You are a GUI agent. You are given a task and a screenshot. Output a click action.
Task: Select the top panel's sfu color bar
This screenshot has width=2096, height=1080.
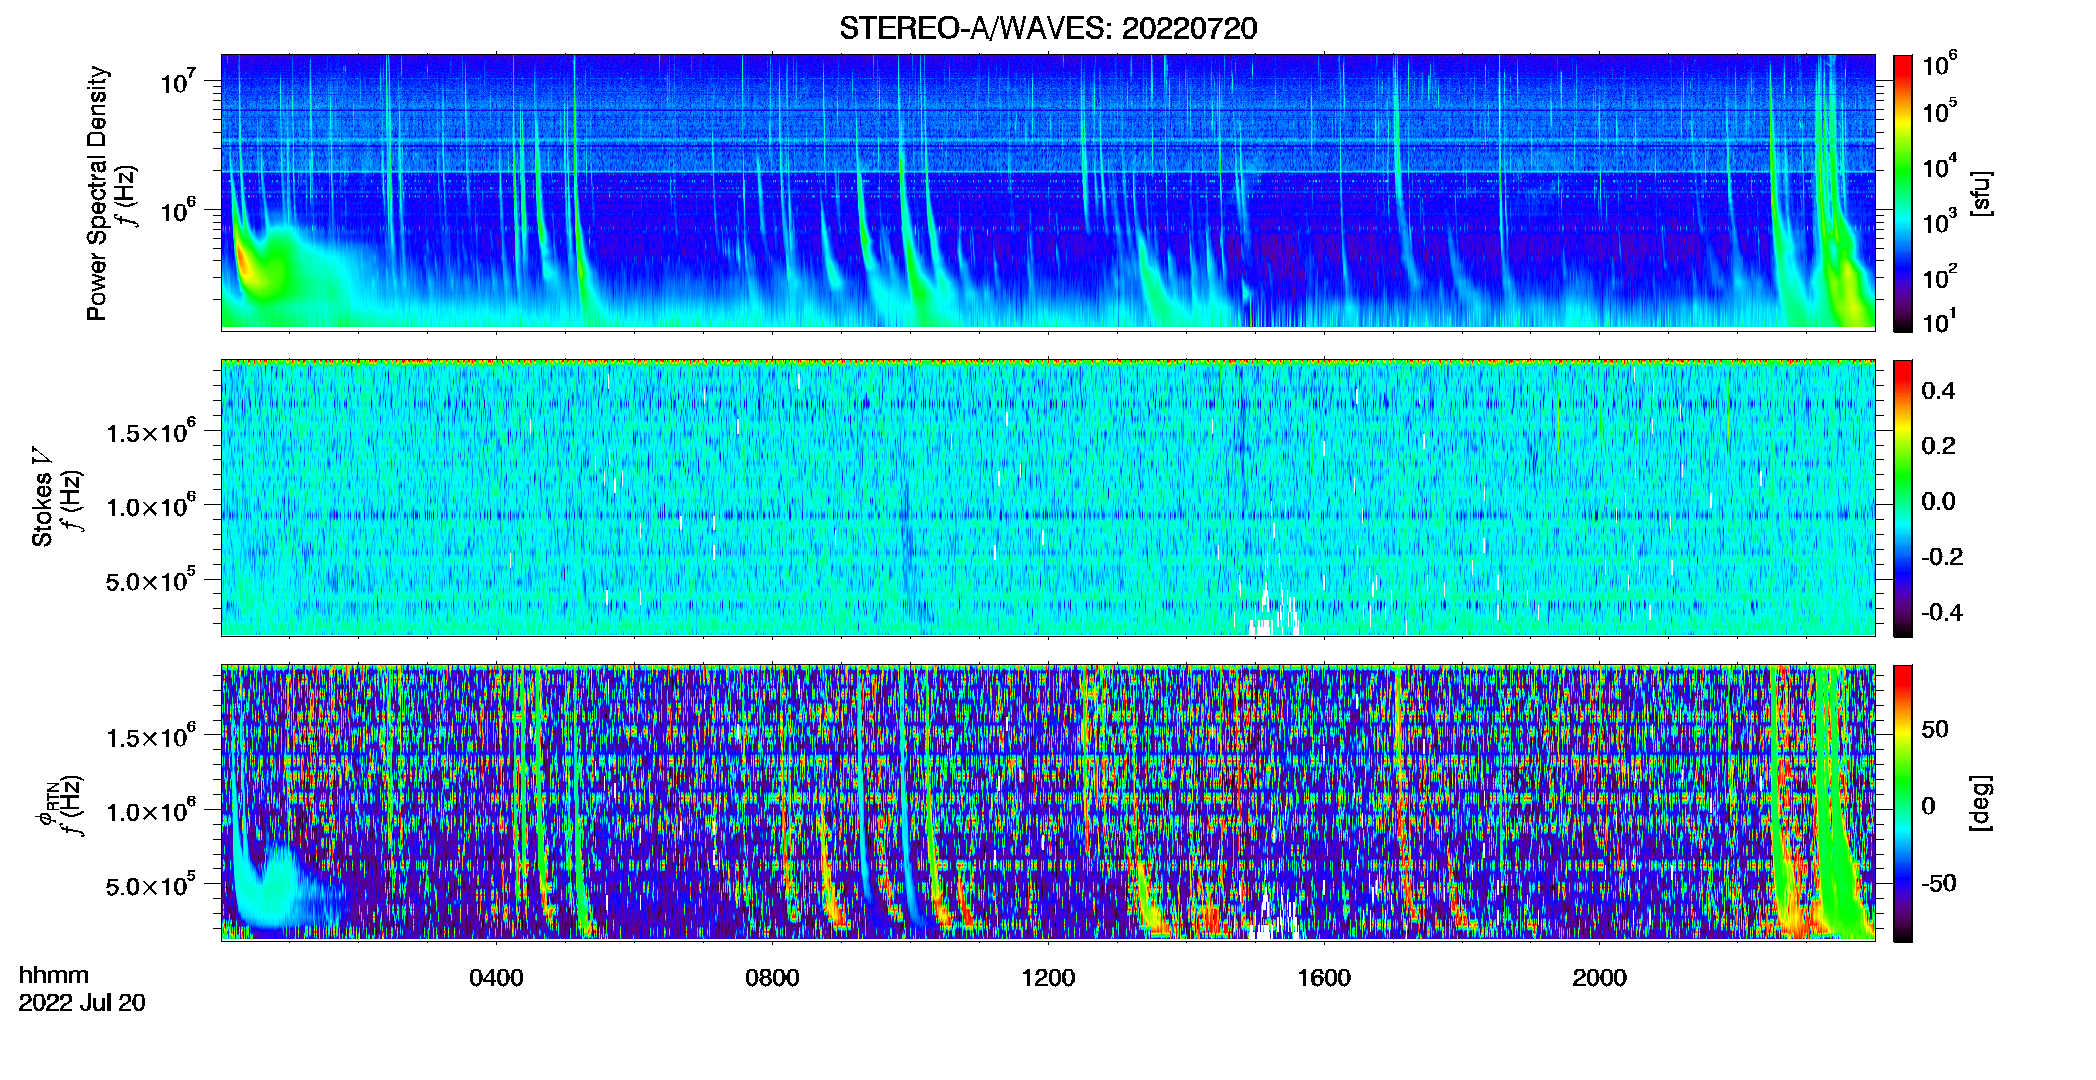tap(1903, 193)
